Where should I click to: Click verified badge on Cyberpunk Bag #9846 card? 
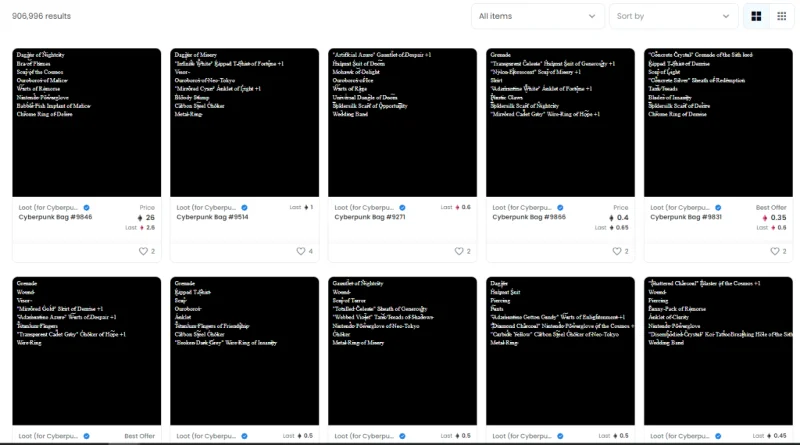pos(86,208)
